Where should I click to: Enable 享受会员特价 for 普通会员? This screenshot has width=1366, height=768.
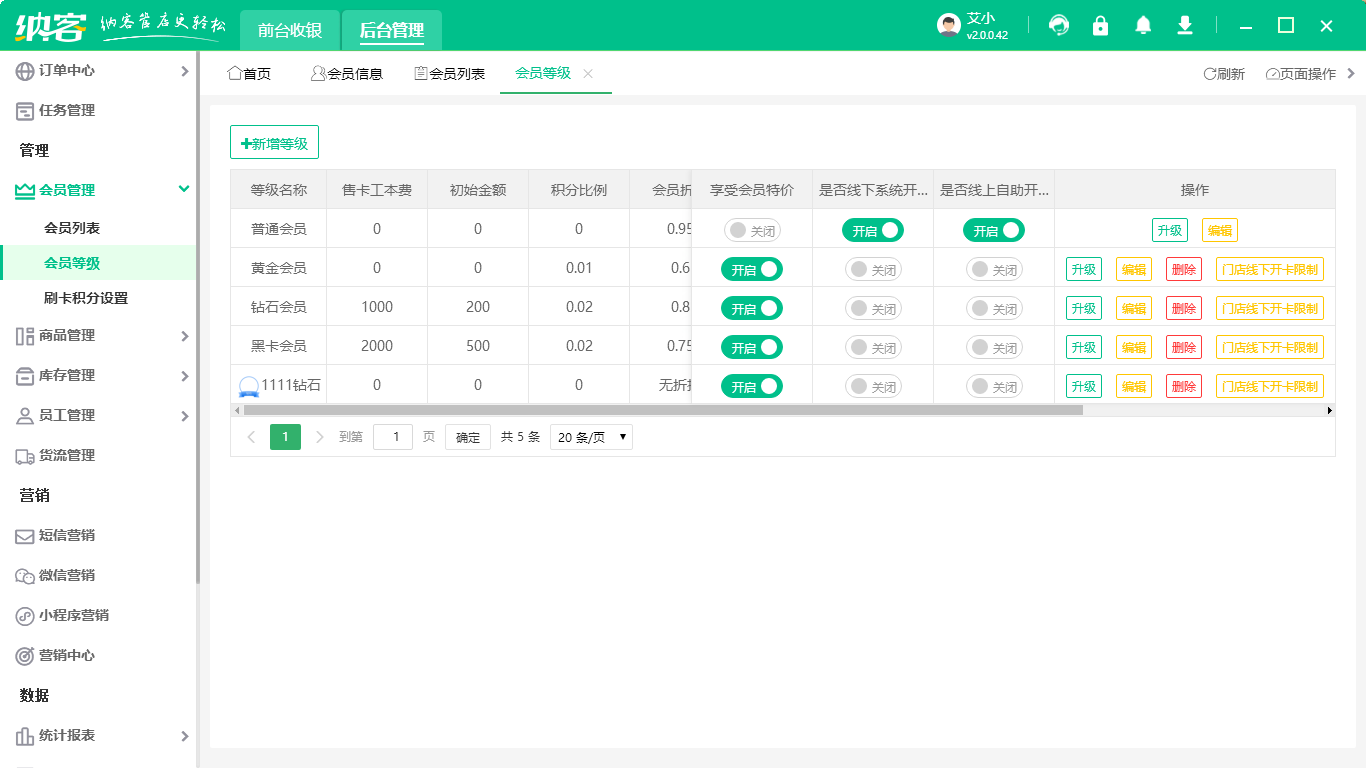752,231
